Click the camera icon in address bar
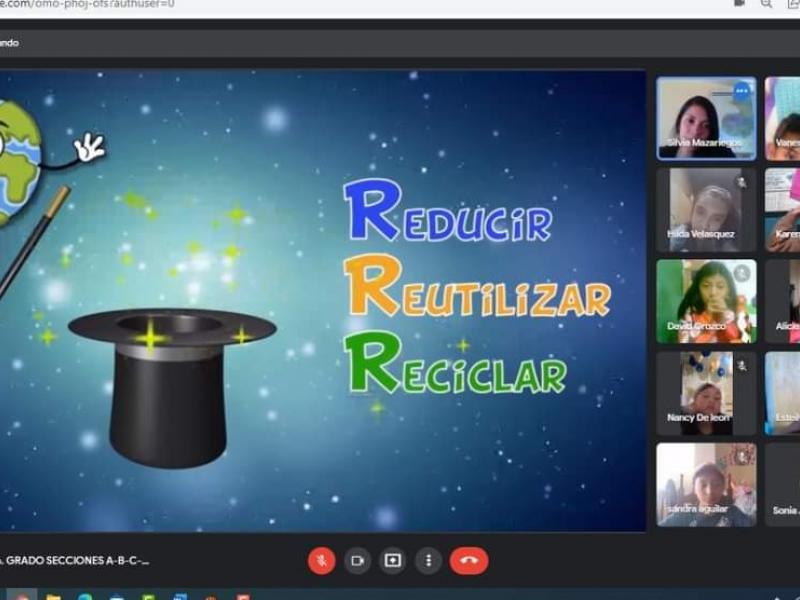Image resolution: width=800 pixels, height=600 pixels. click(740, 4)
